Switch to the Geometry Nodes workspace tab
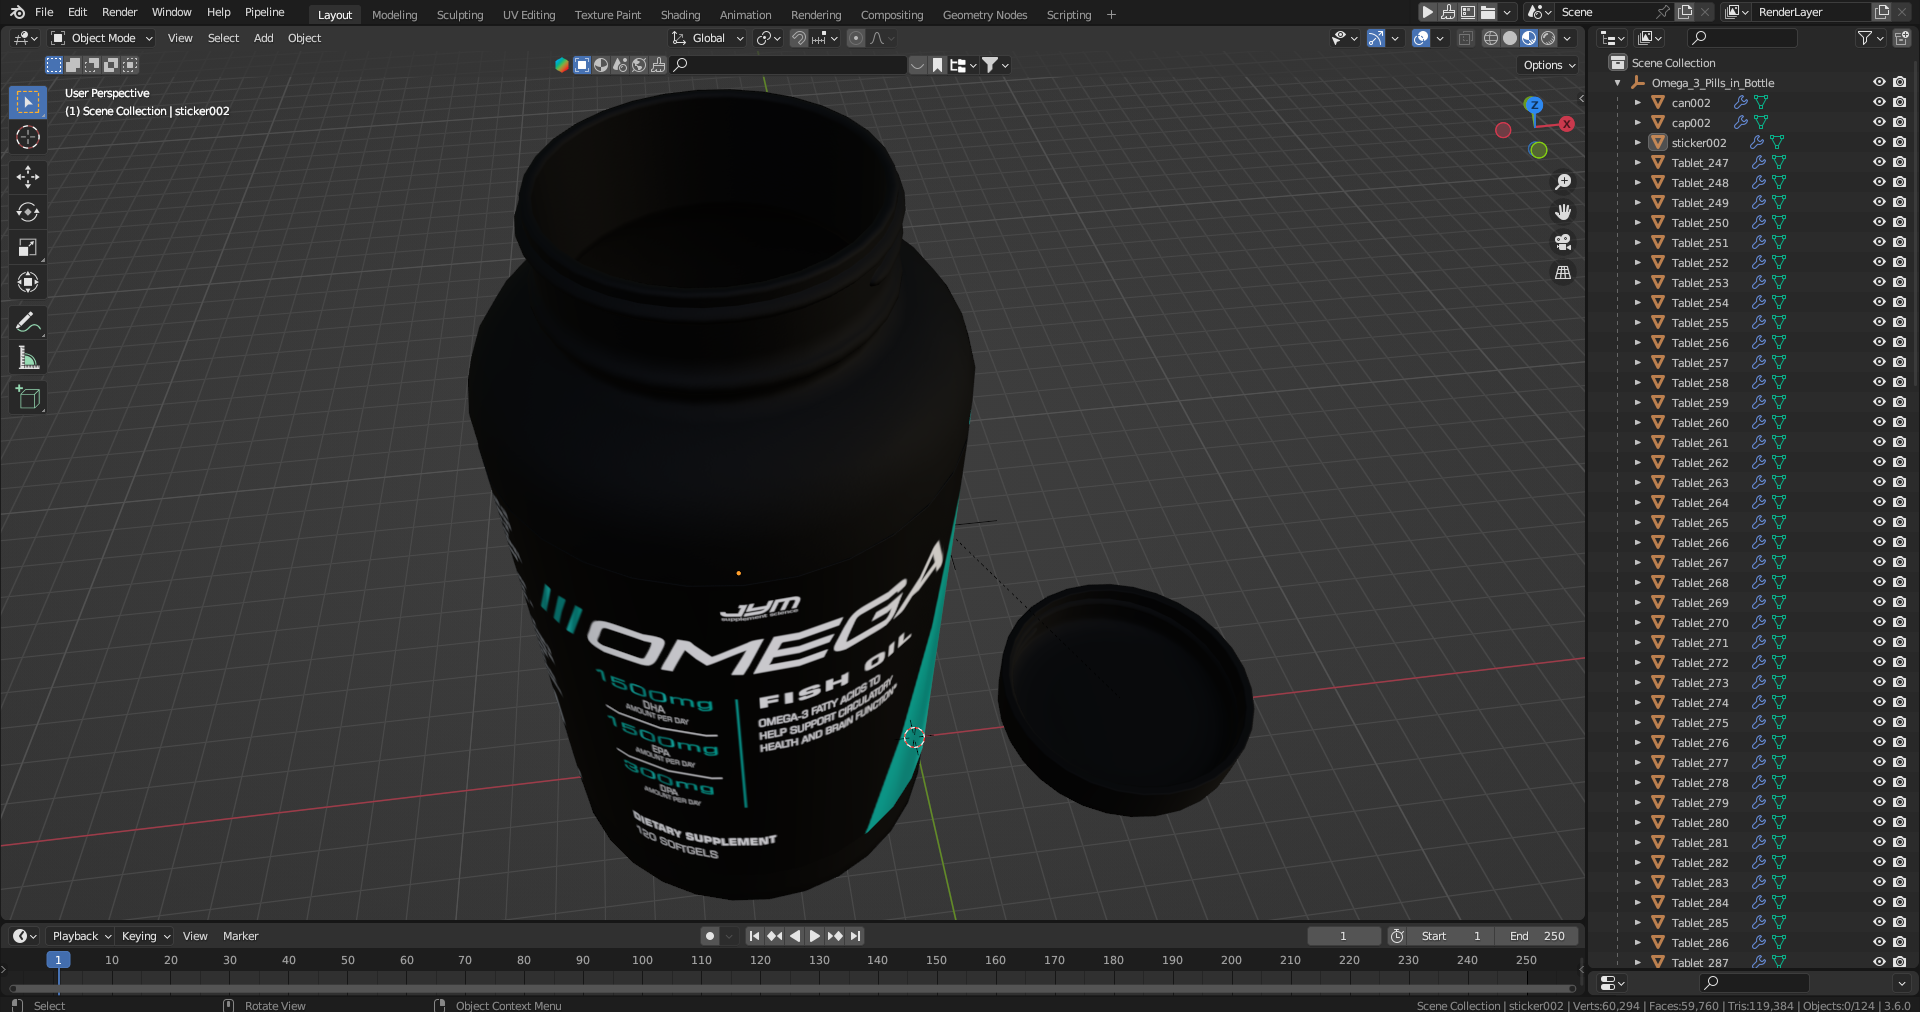This screenshot has height=1012, width=1920. click(984, 15)
